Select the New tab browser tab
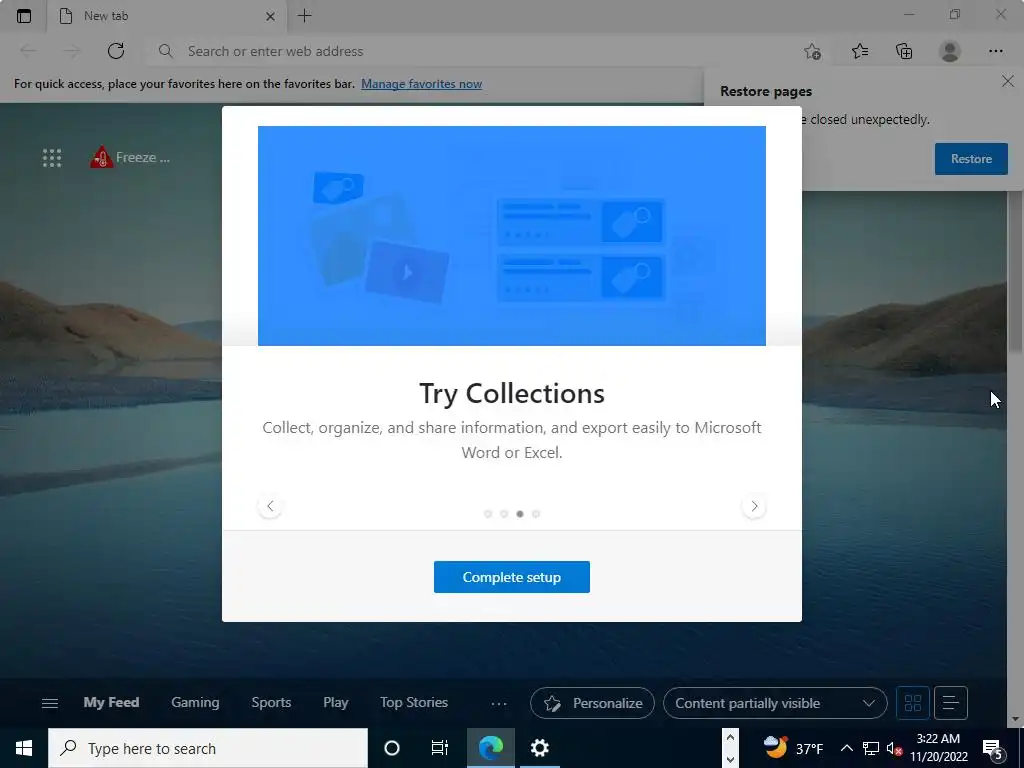This screenshot has height=768, width=1024. 166,16
